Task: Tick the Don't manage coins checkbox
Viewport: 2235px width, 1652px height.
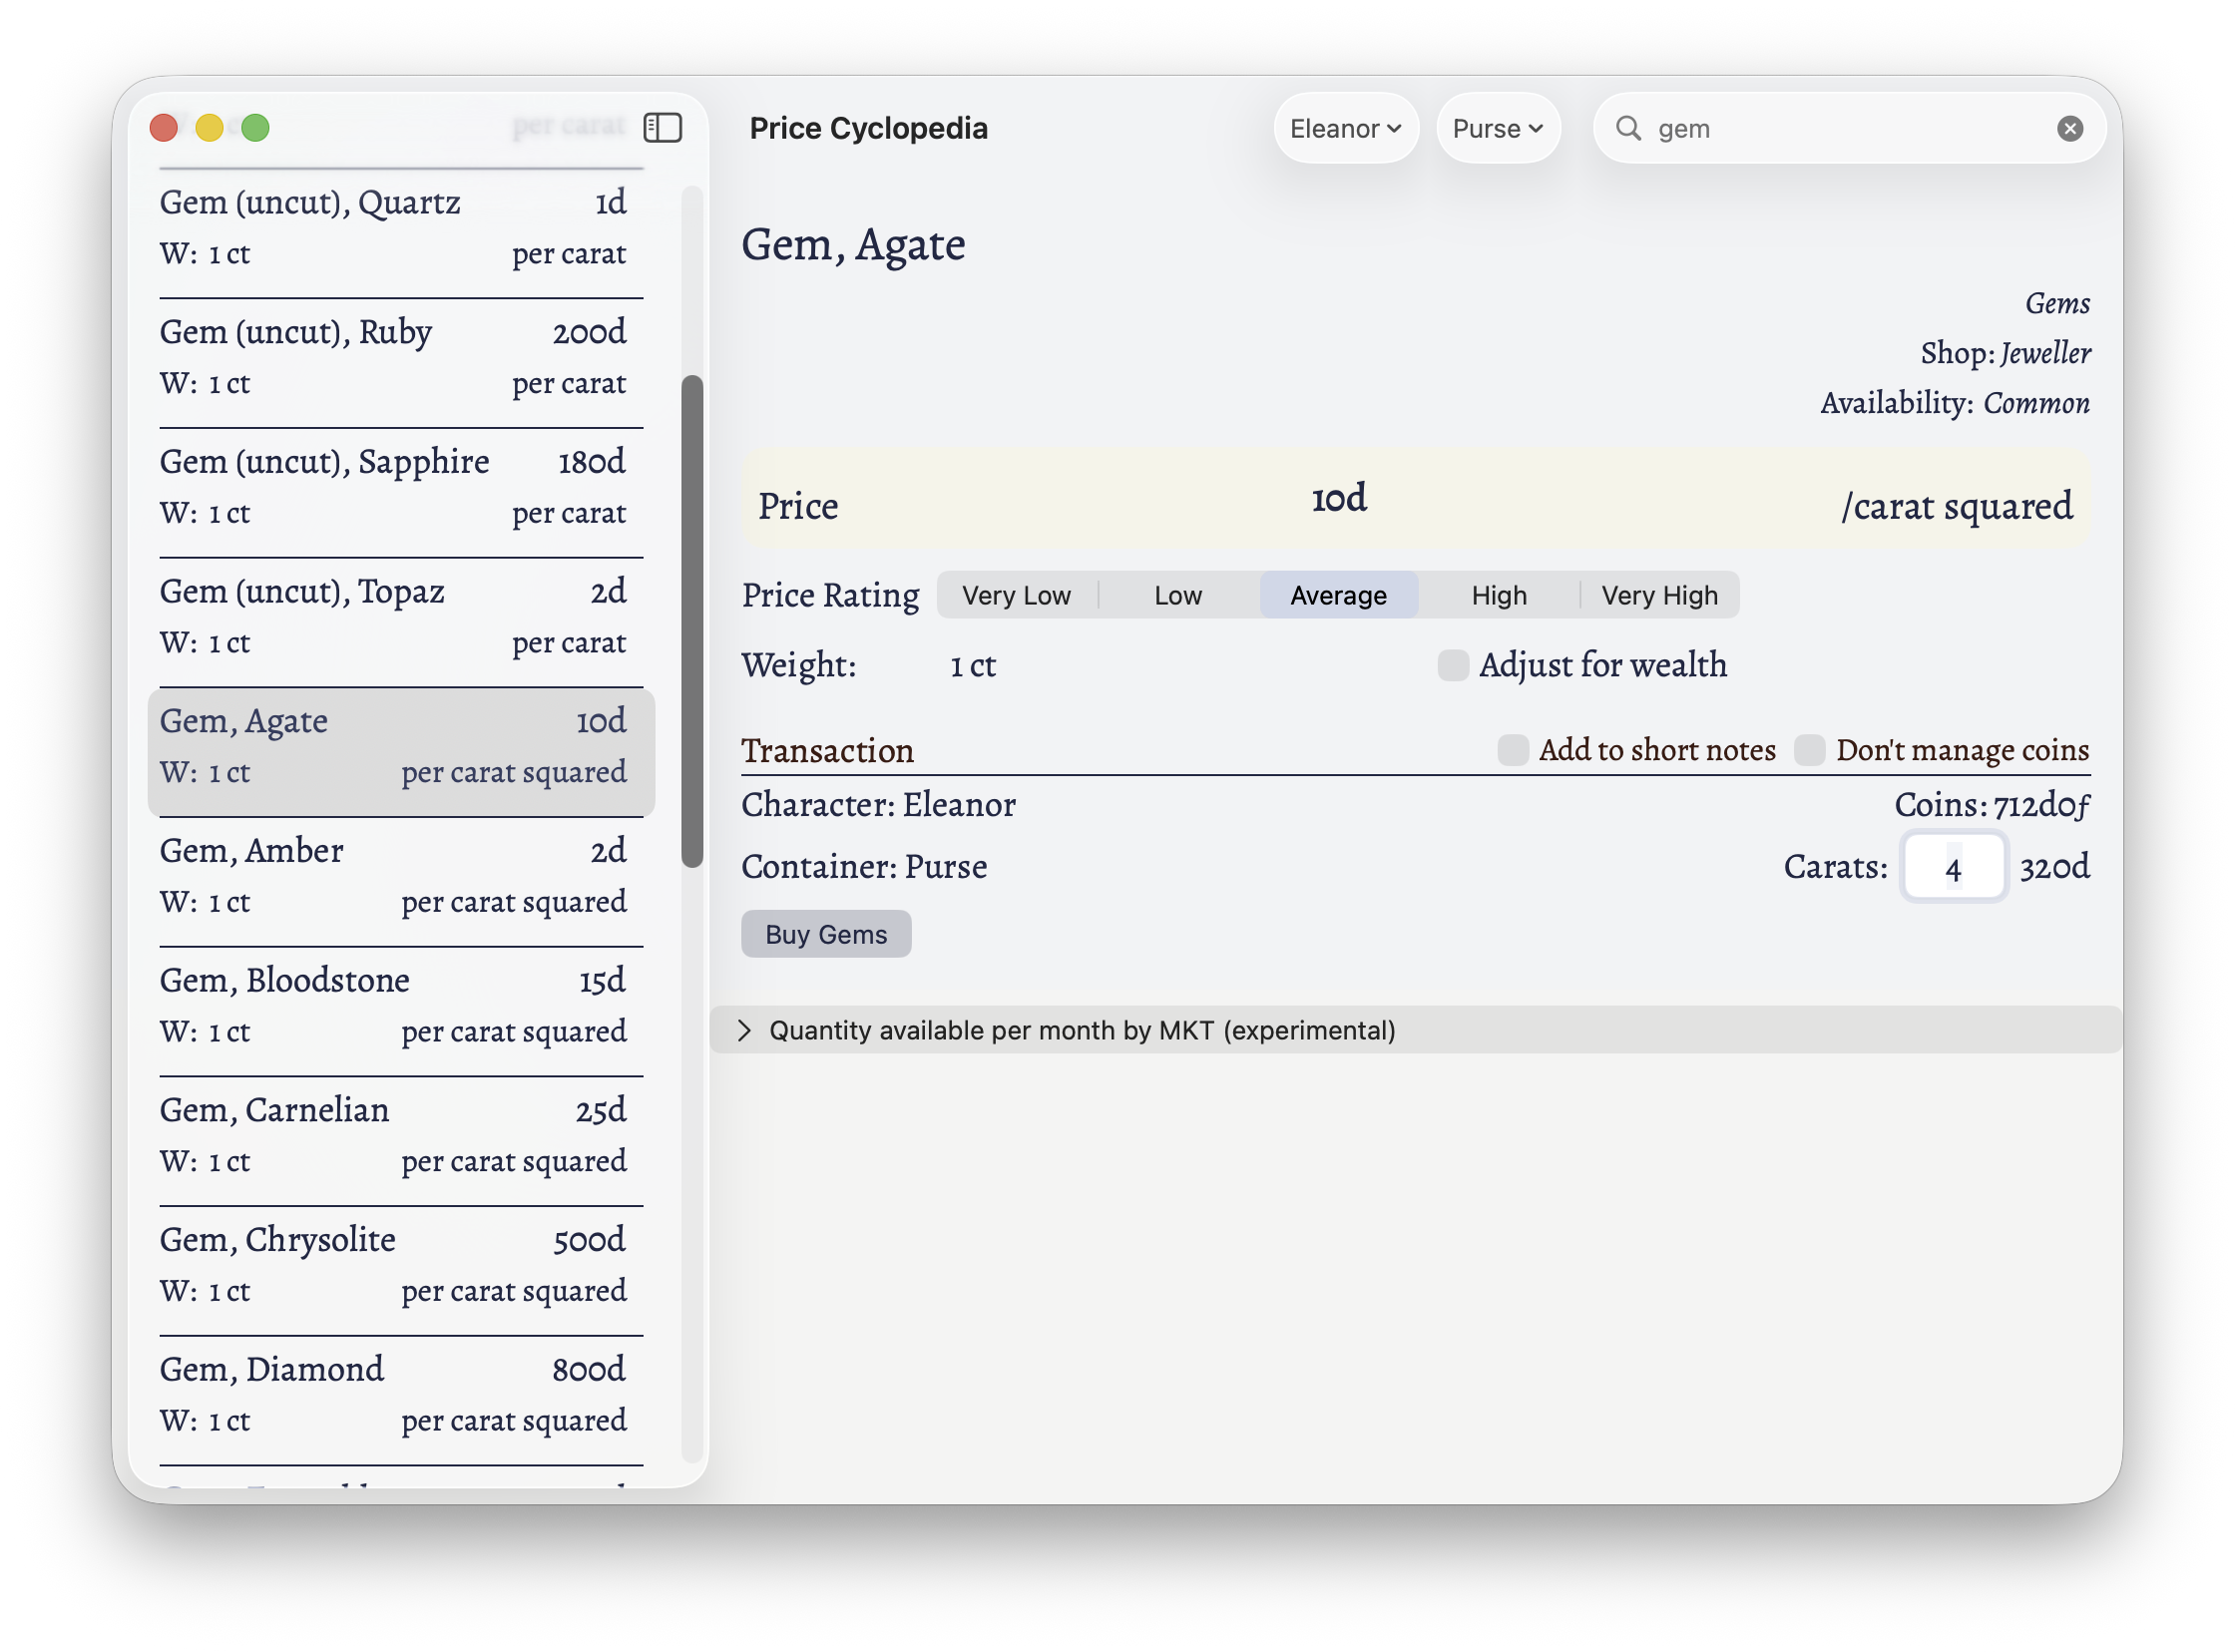Action: click(1809, 750)
